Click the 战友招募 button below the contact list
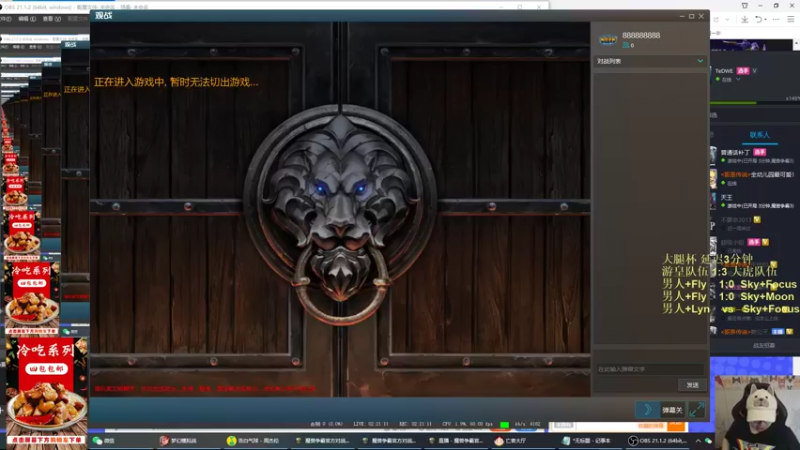This screenshot has width=800, height=450. coord(763,345)
